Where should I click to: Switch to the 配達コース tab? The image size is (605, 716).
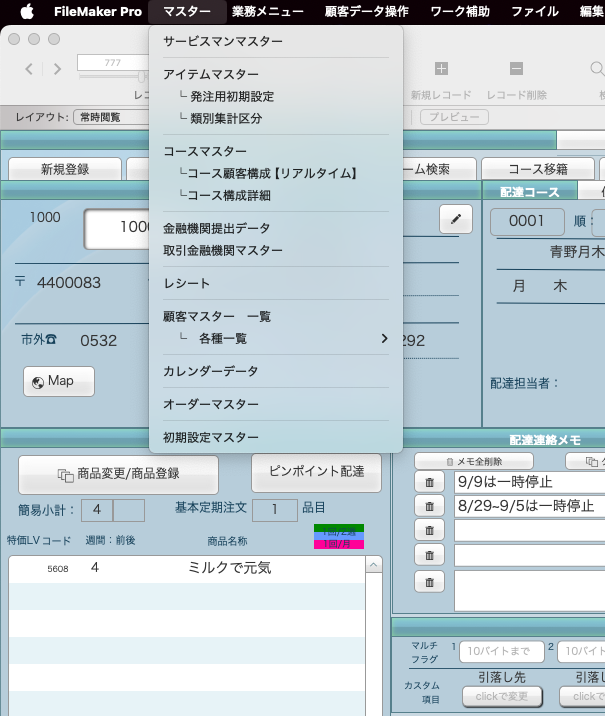(x=530, y=192)
